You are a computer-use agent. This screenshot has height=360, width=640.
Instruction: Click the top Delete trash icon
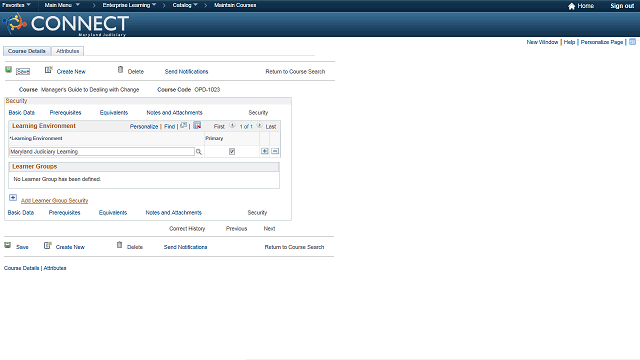[120, 70]
